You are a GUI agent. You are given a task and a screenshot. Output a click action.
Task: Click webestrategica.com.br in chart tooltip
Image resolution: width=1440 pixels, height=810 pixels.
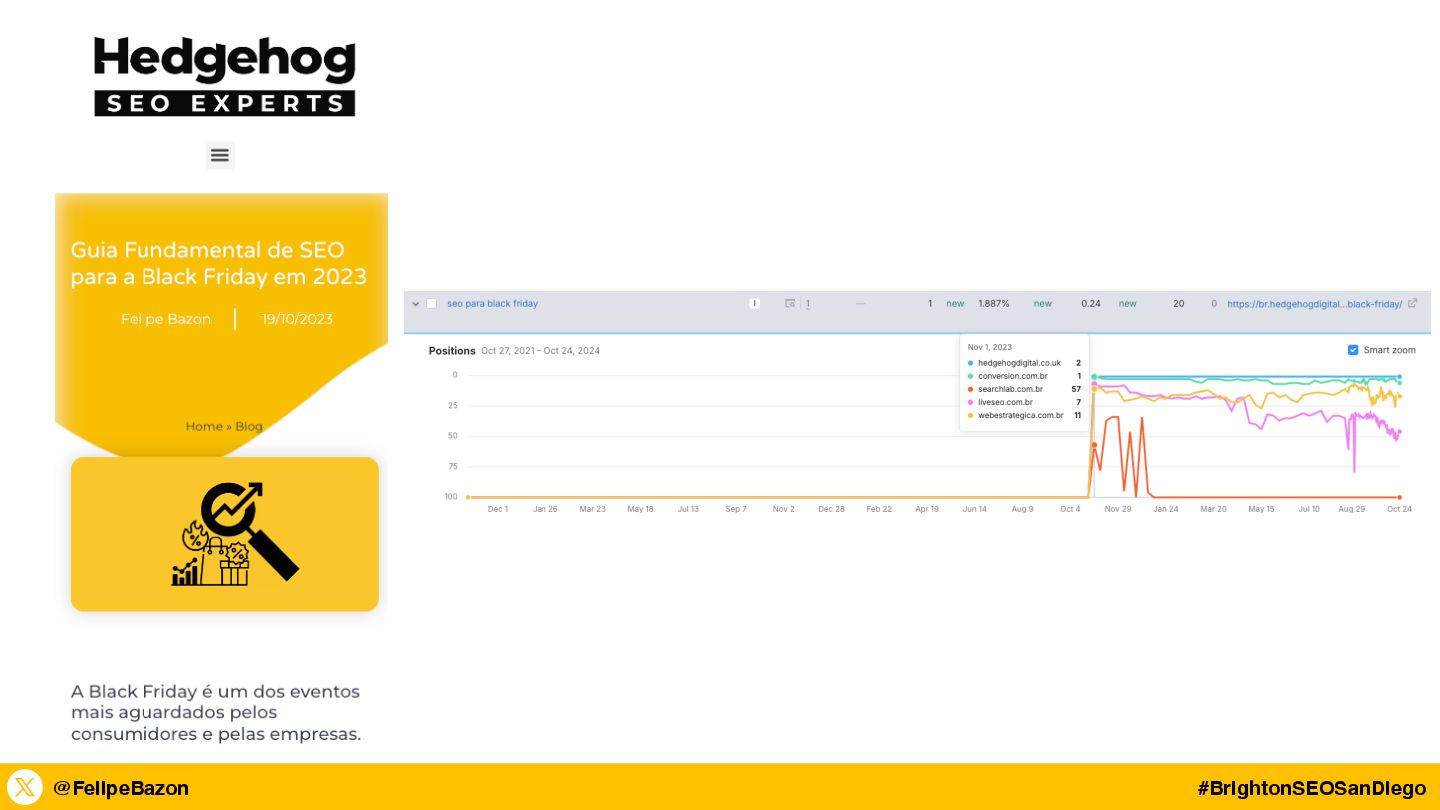[1020, 415]
